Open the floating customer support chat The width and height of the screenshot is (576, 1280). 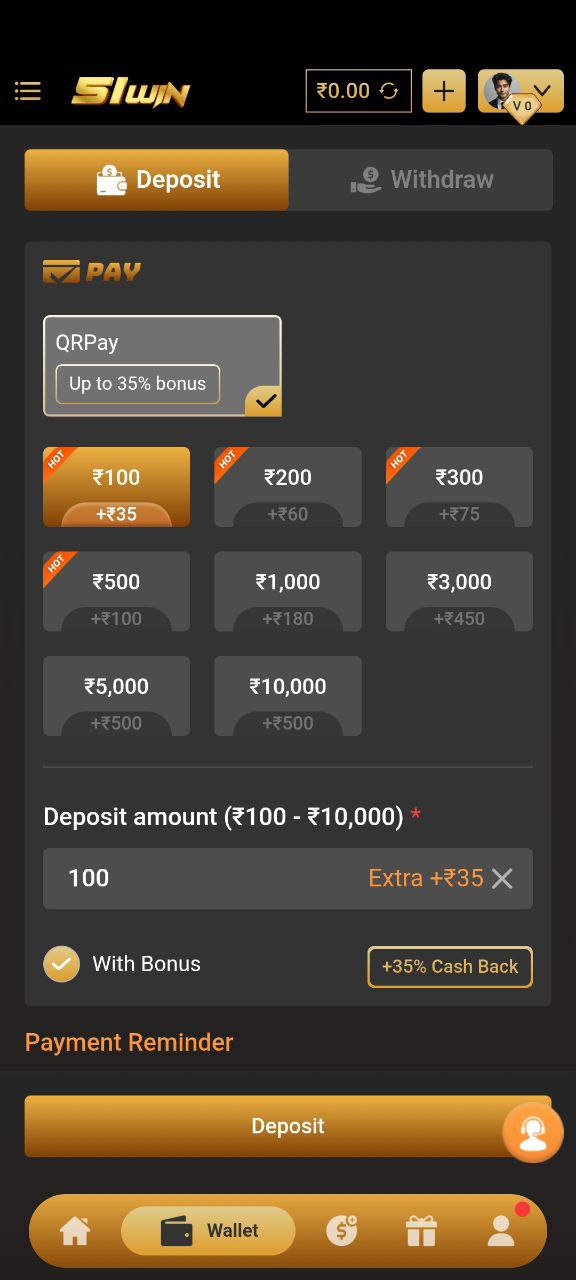(x=533, y=1131)
